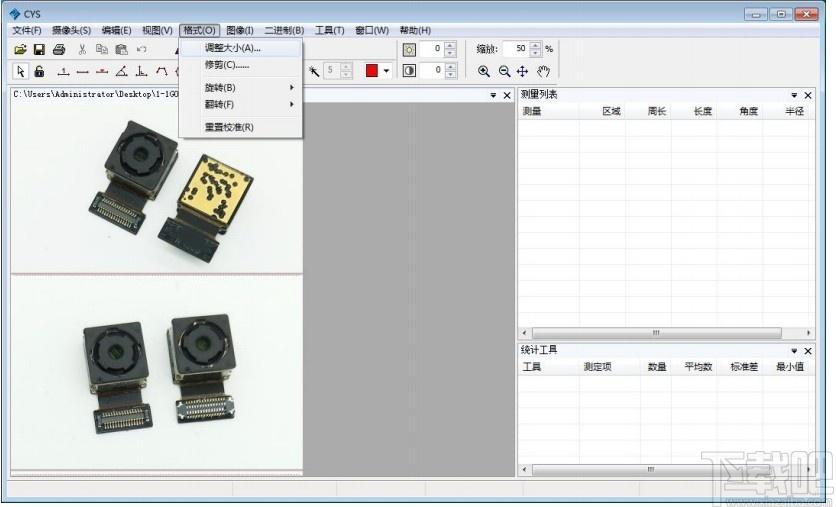Click the print icon
Viewport: 836px width, 507px height.
(59, 50)
